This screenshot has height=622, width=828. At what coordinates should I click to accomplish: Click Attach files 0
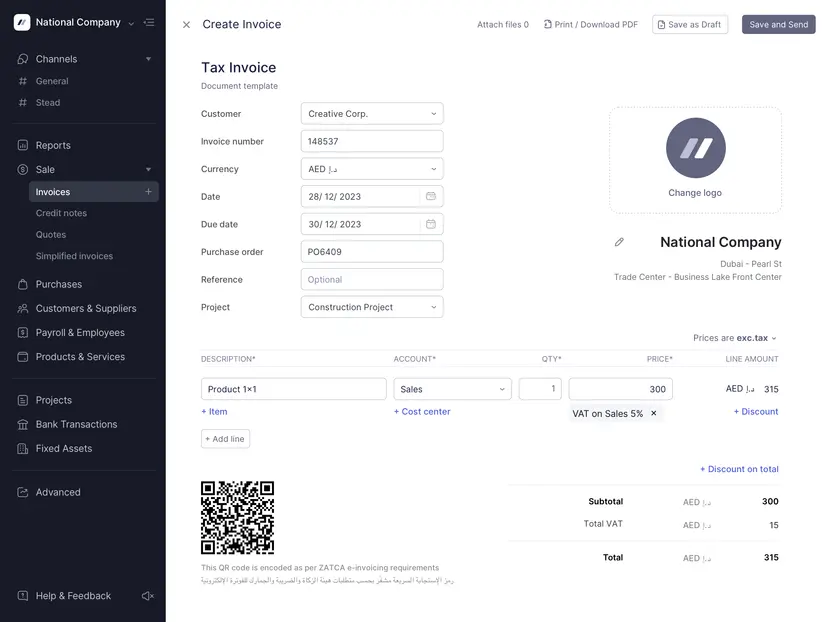click(503, 24)
